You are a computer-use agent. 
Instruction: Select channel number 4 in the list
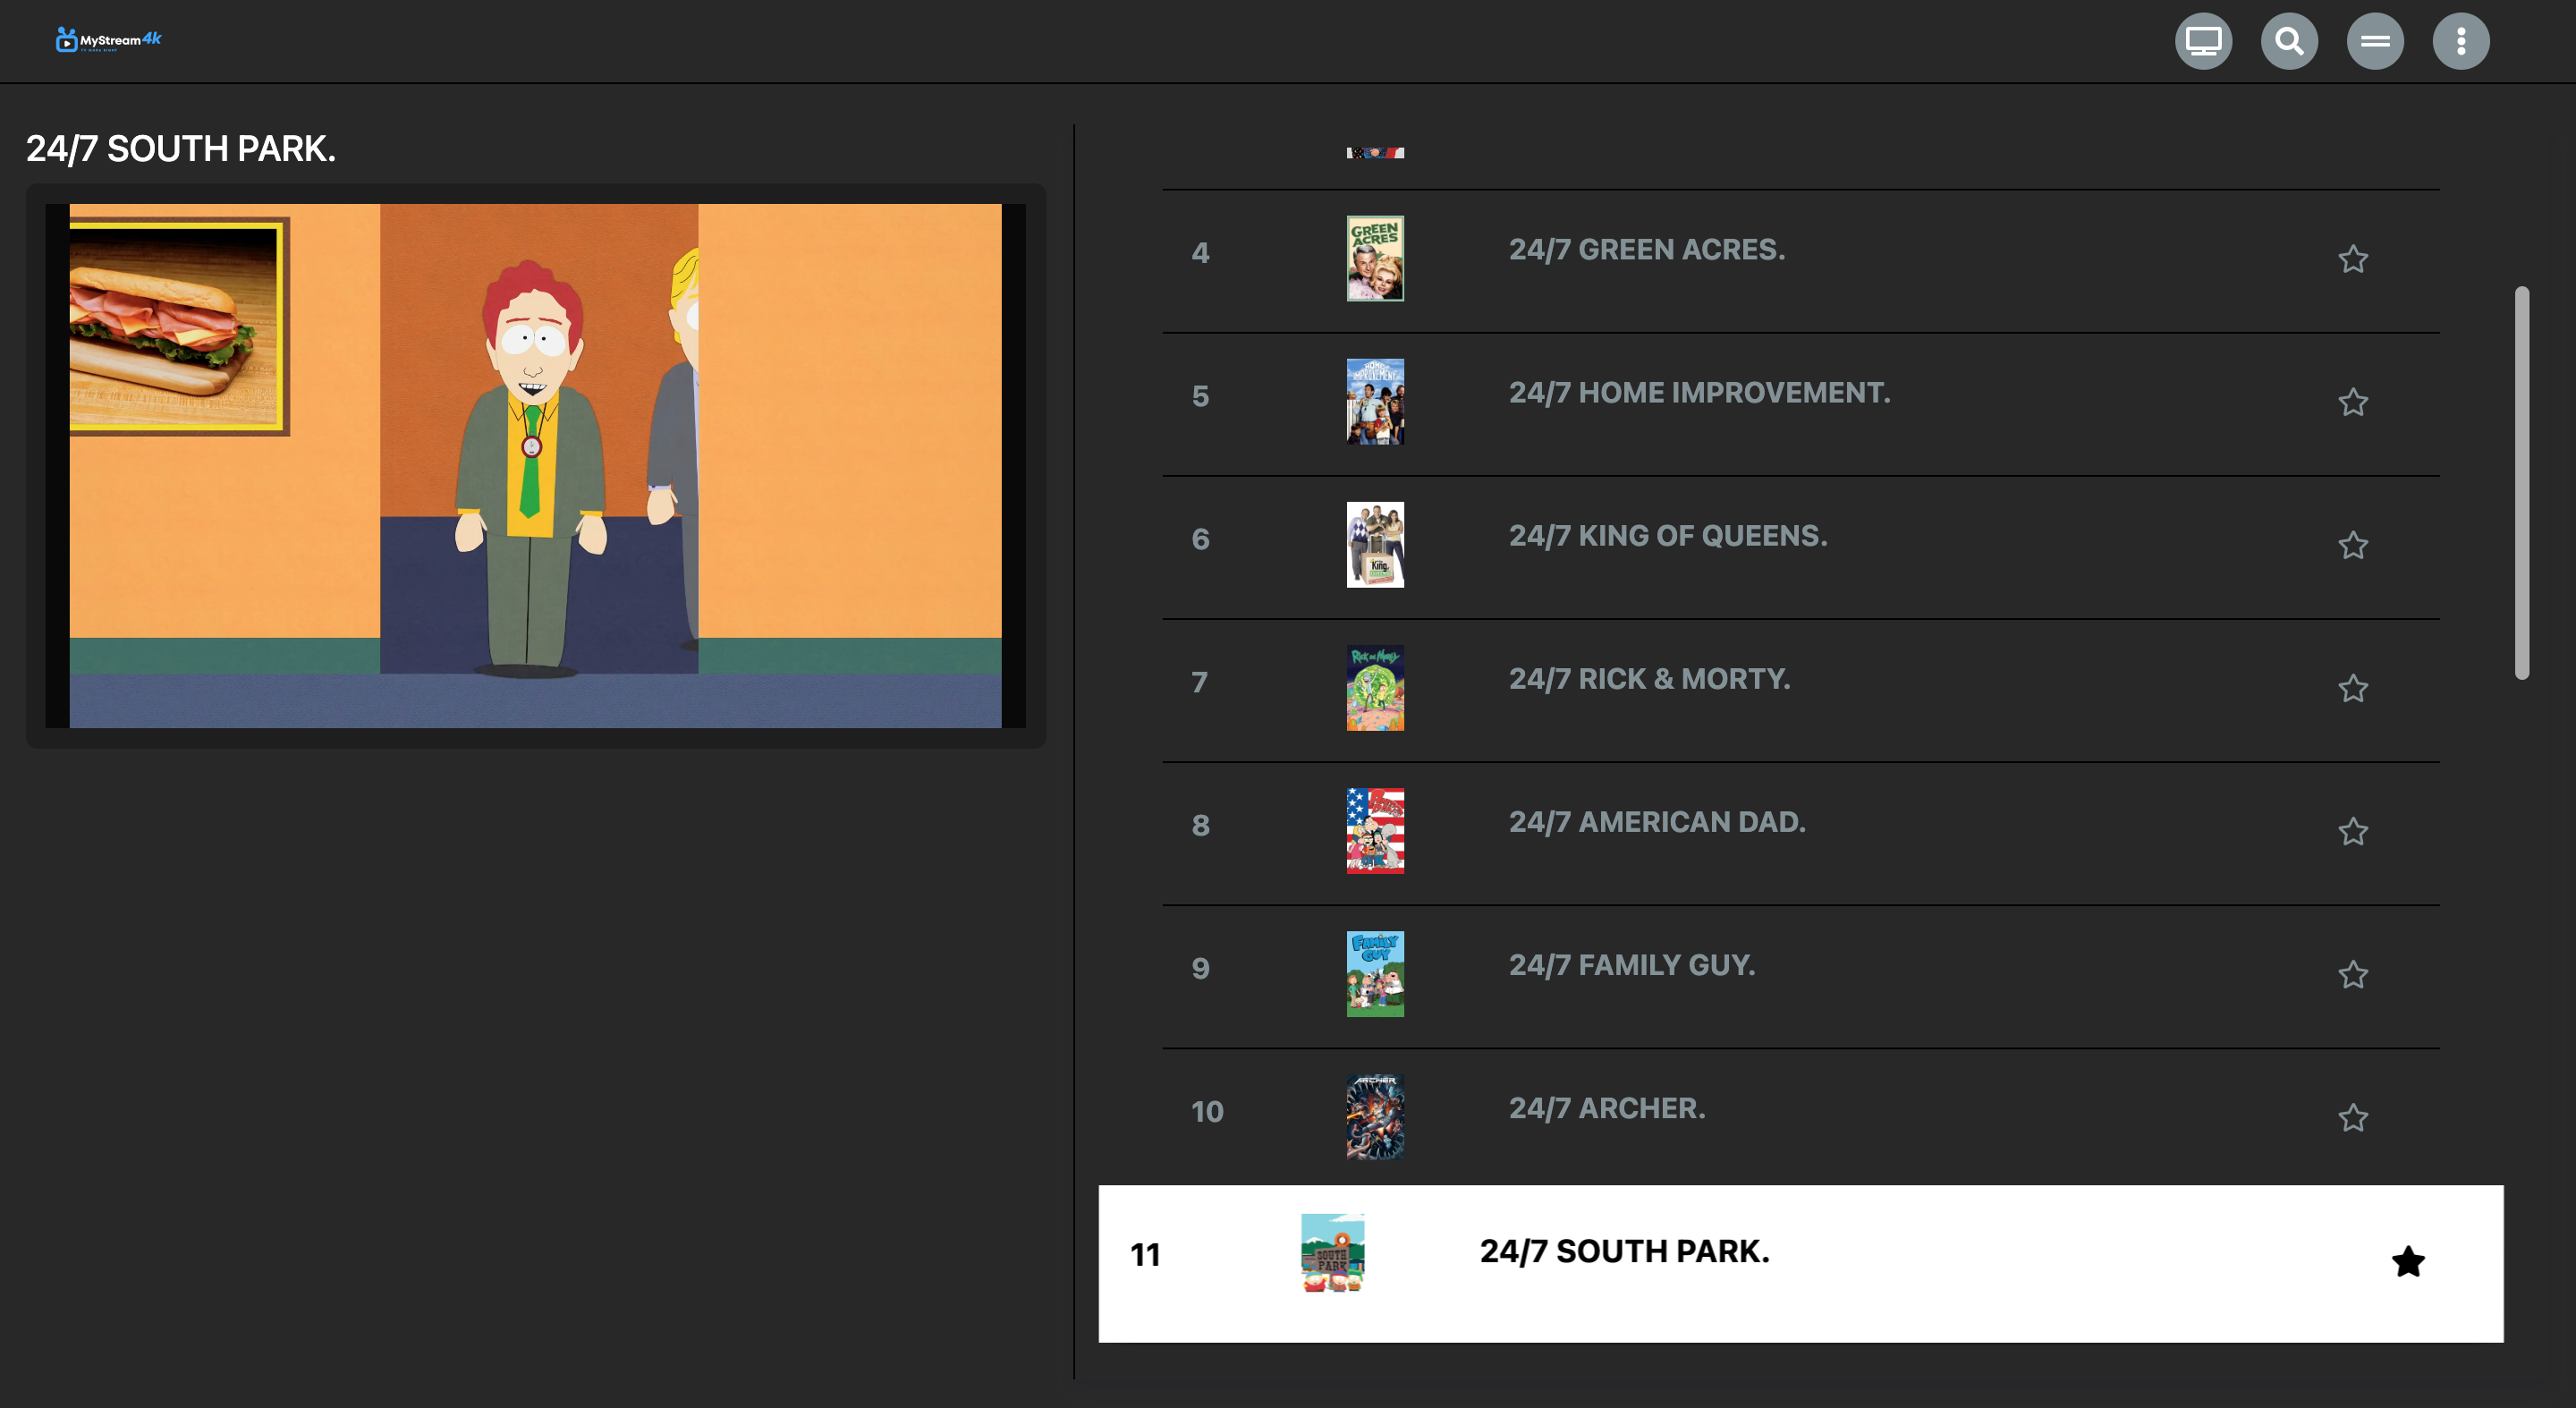click(1200, 253)
